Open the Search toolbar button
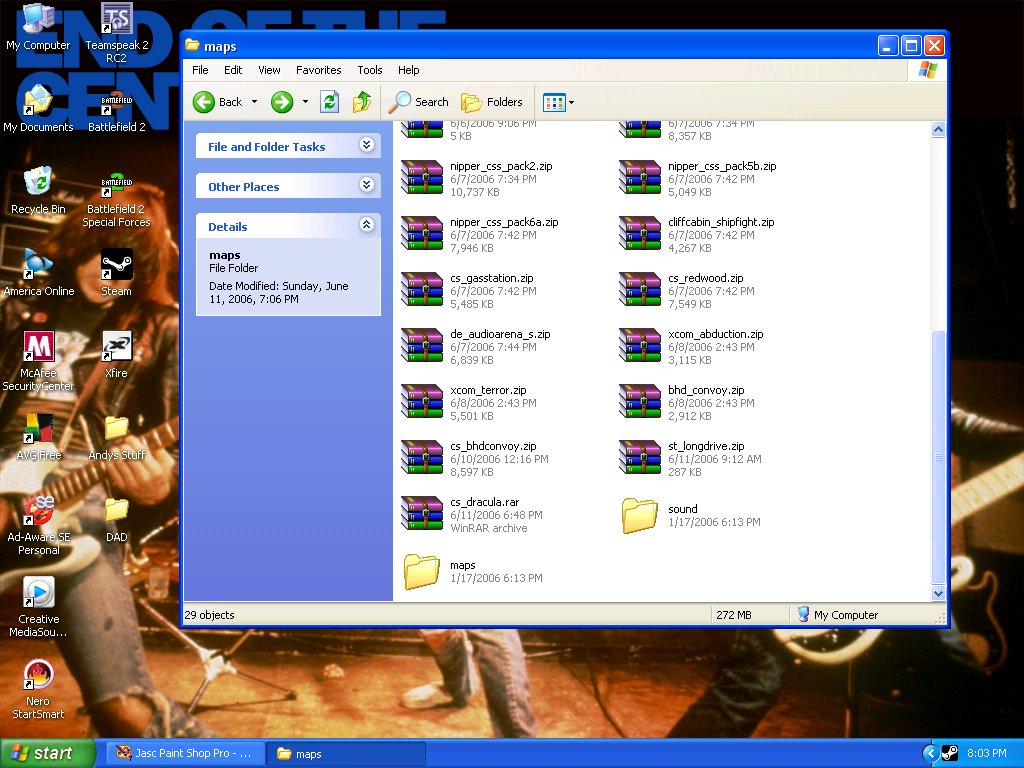 pyautogui.click(x=419, y=102)
